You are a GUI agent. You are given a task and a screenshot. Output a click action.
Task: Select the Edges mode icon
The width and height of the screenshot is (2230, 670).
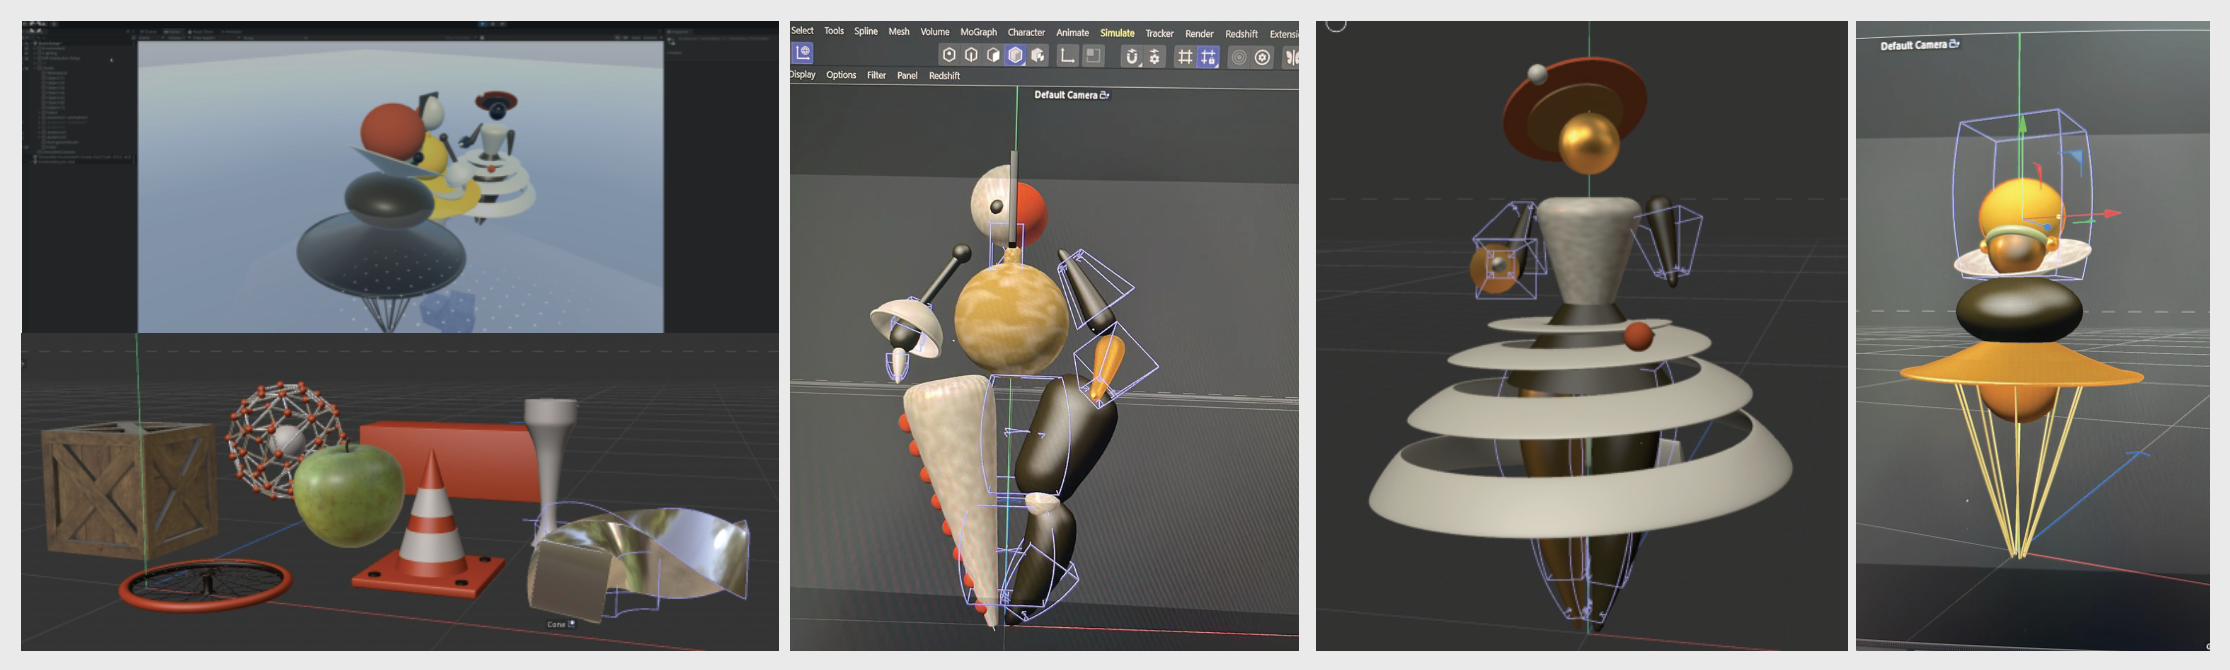pyautogui.click(x=971, y=56)
